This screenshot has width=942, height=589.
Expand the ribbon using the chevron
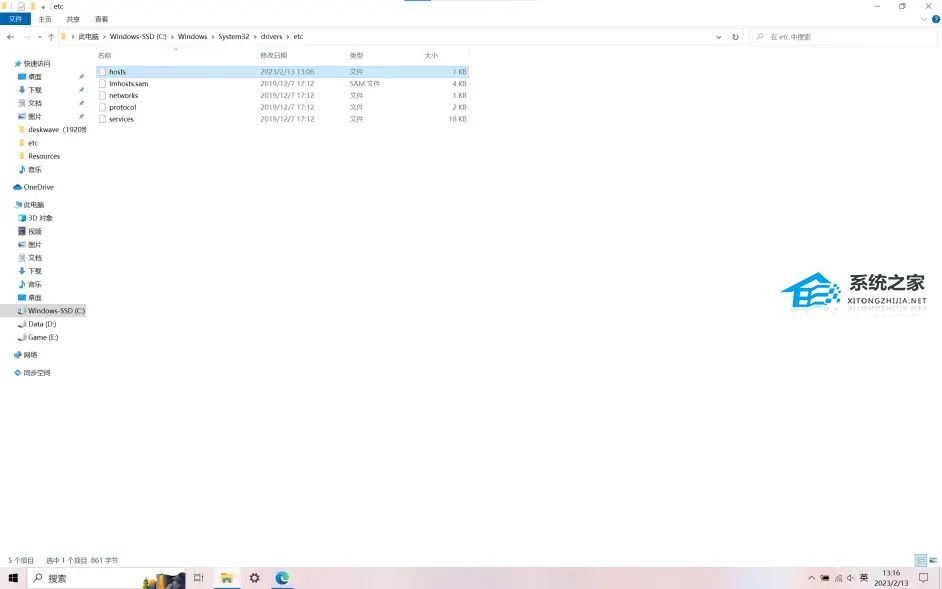[923, 19]
